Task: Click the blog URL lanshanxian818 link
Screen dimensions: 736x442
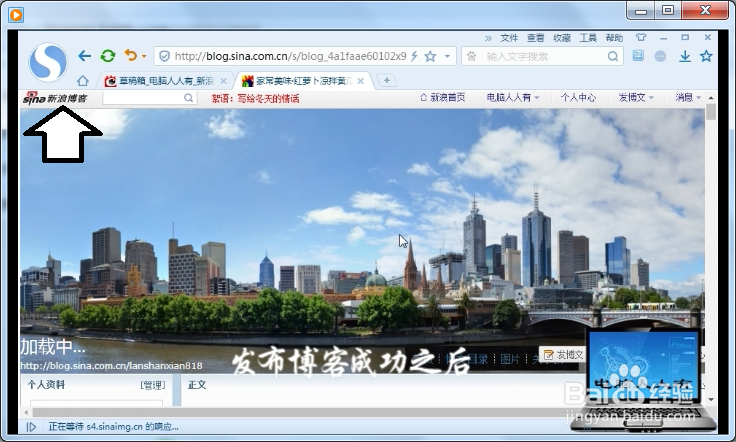Action: 111,366
